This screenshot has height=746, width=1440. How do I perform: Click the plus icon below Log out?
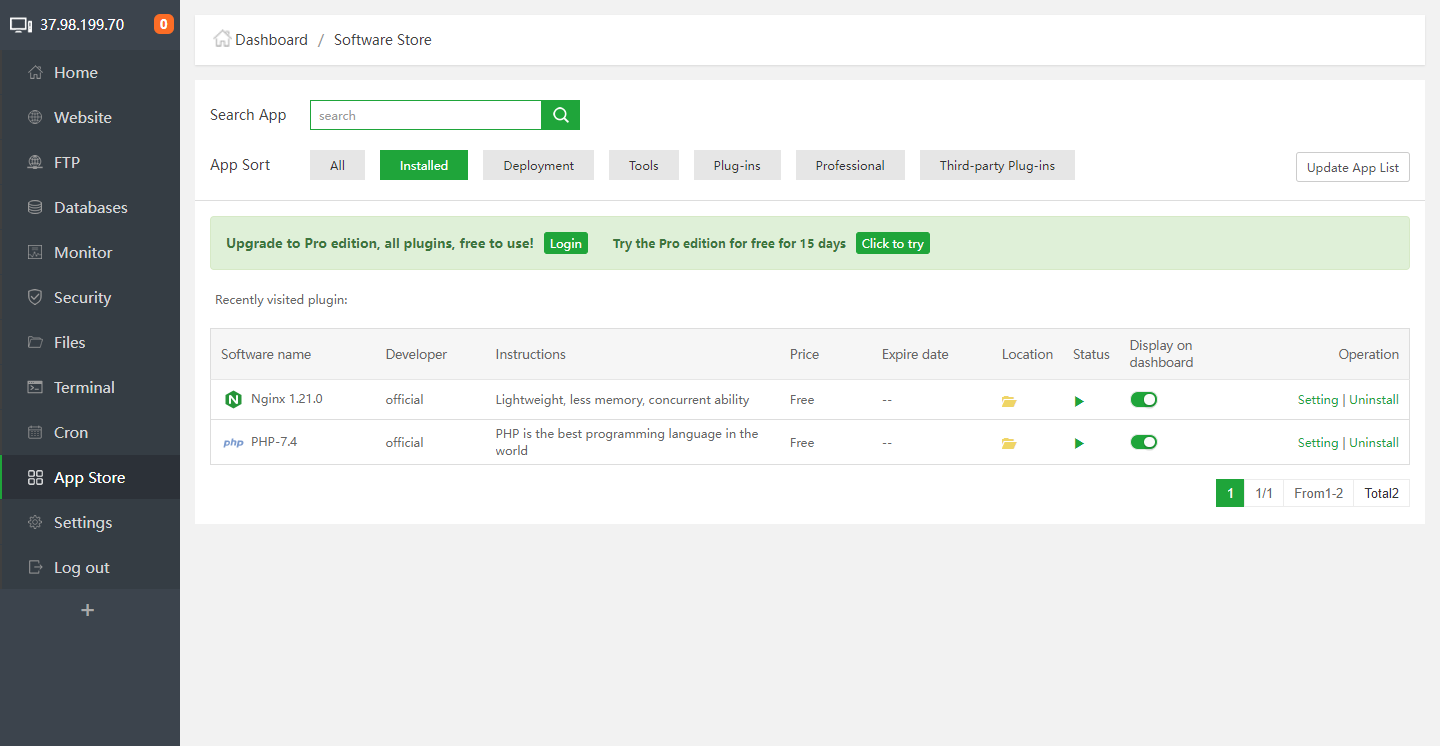click(x=88, y=610)
